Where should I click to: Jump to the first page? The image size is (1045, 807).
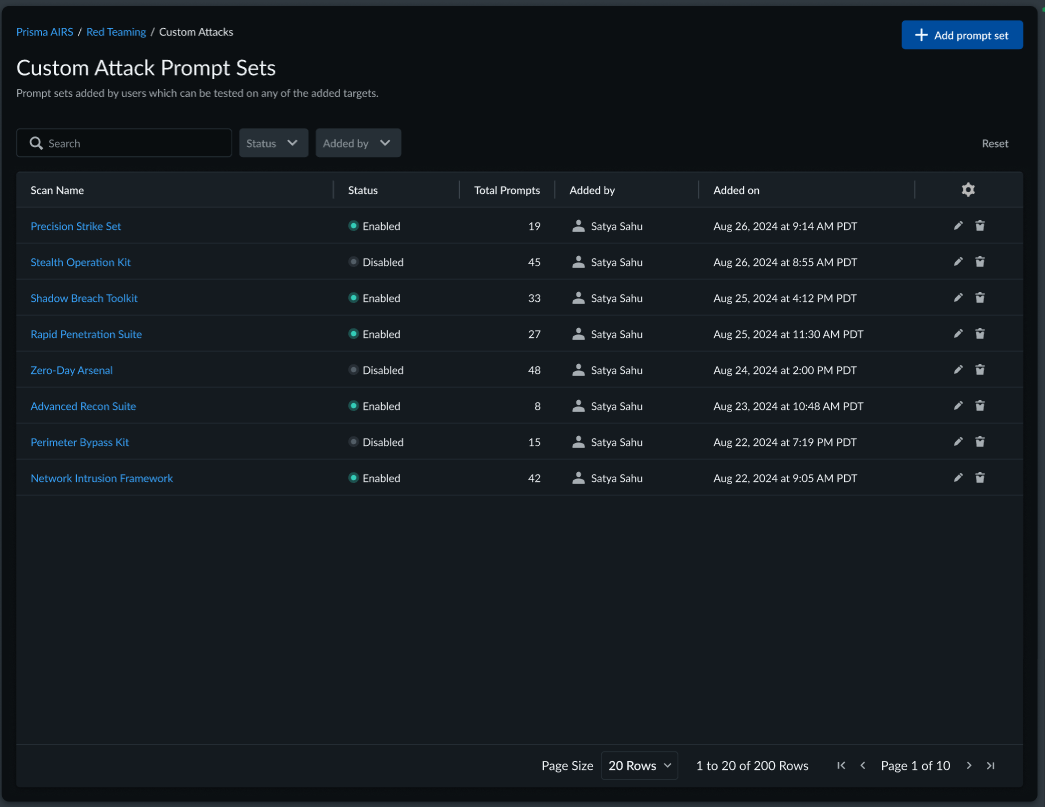click(841, 766)
